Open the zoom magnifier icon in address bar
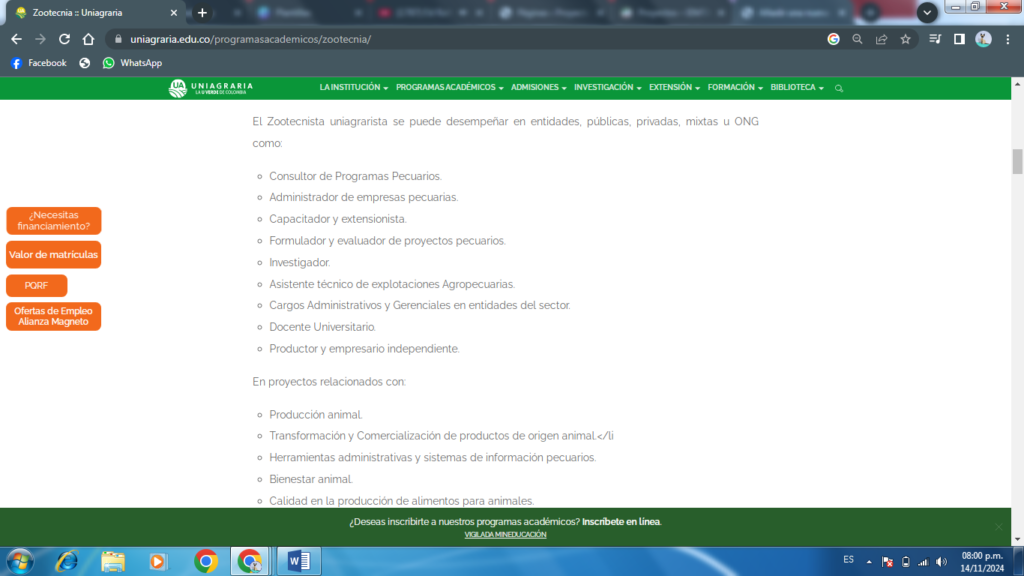This screenshot has width=1024, height=576. pyautogui.click(x=857, y=39)
